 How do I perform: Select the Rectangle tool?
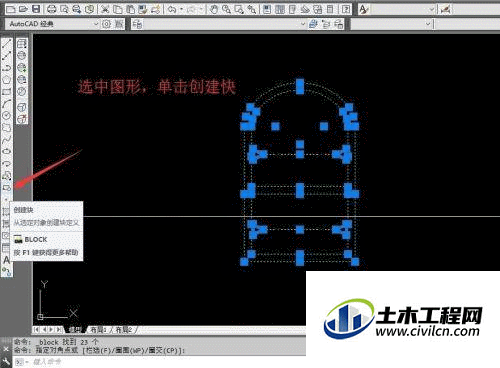[7, 92]
